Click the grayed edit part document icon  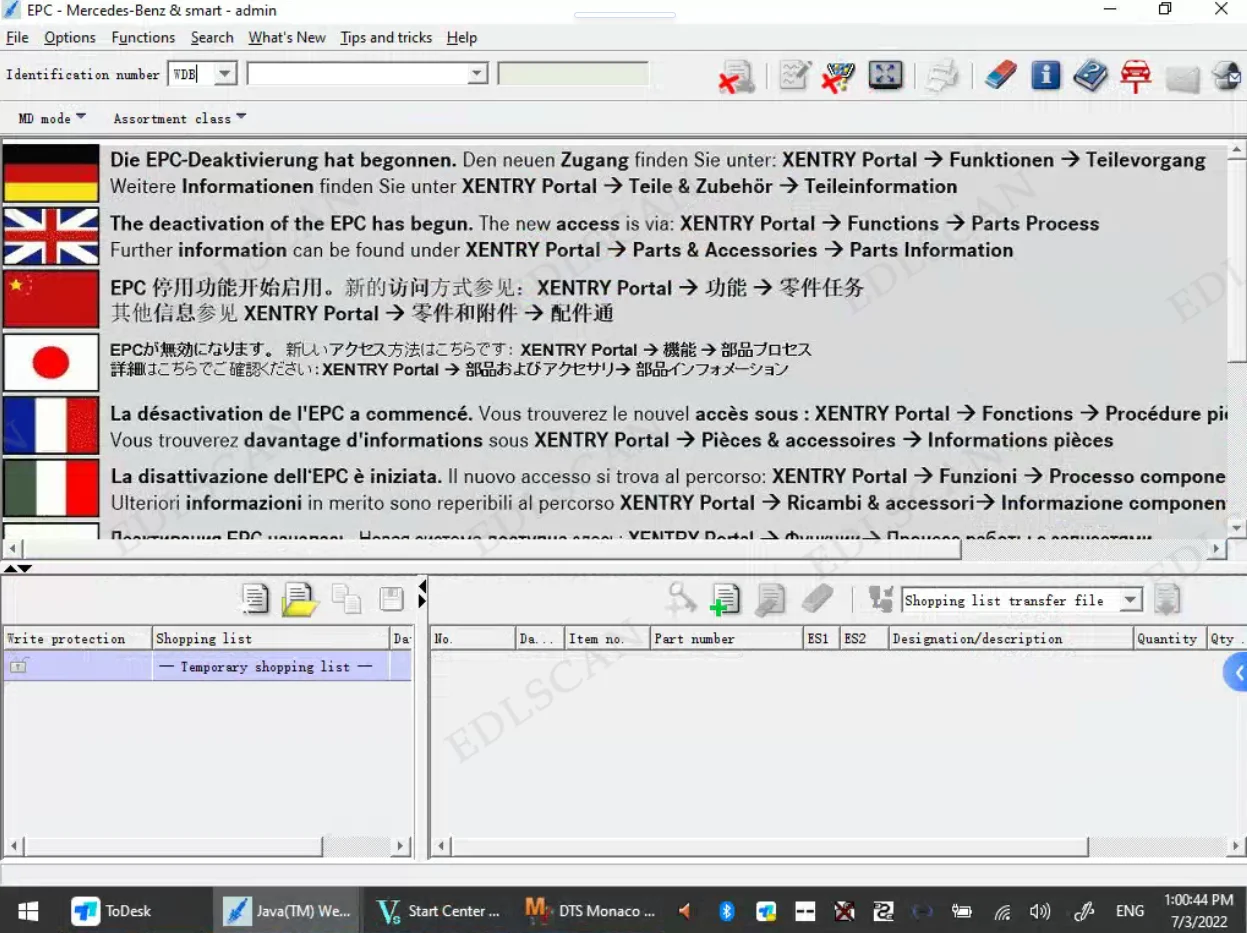click(x=770, y=599)
